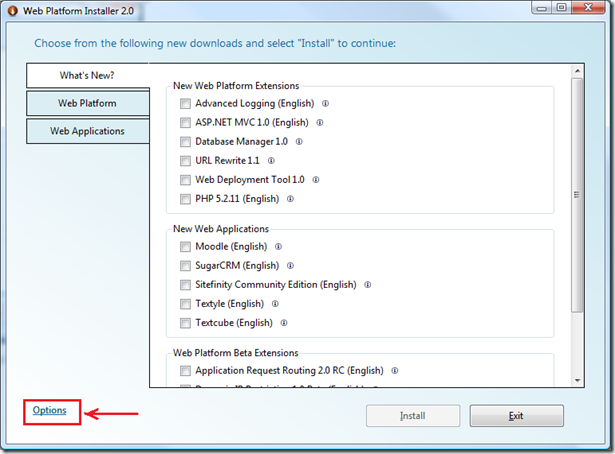Show info for Application Request Routing 2.0 RC
Viewport: 615px width, 454px height.
395,370
